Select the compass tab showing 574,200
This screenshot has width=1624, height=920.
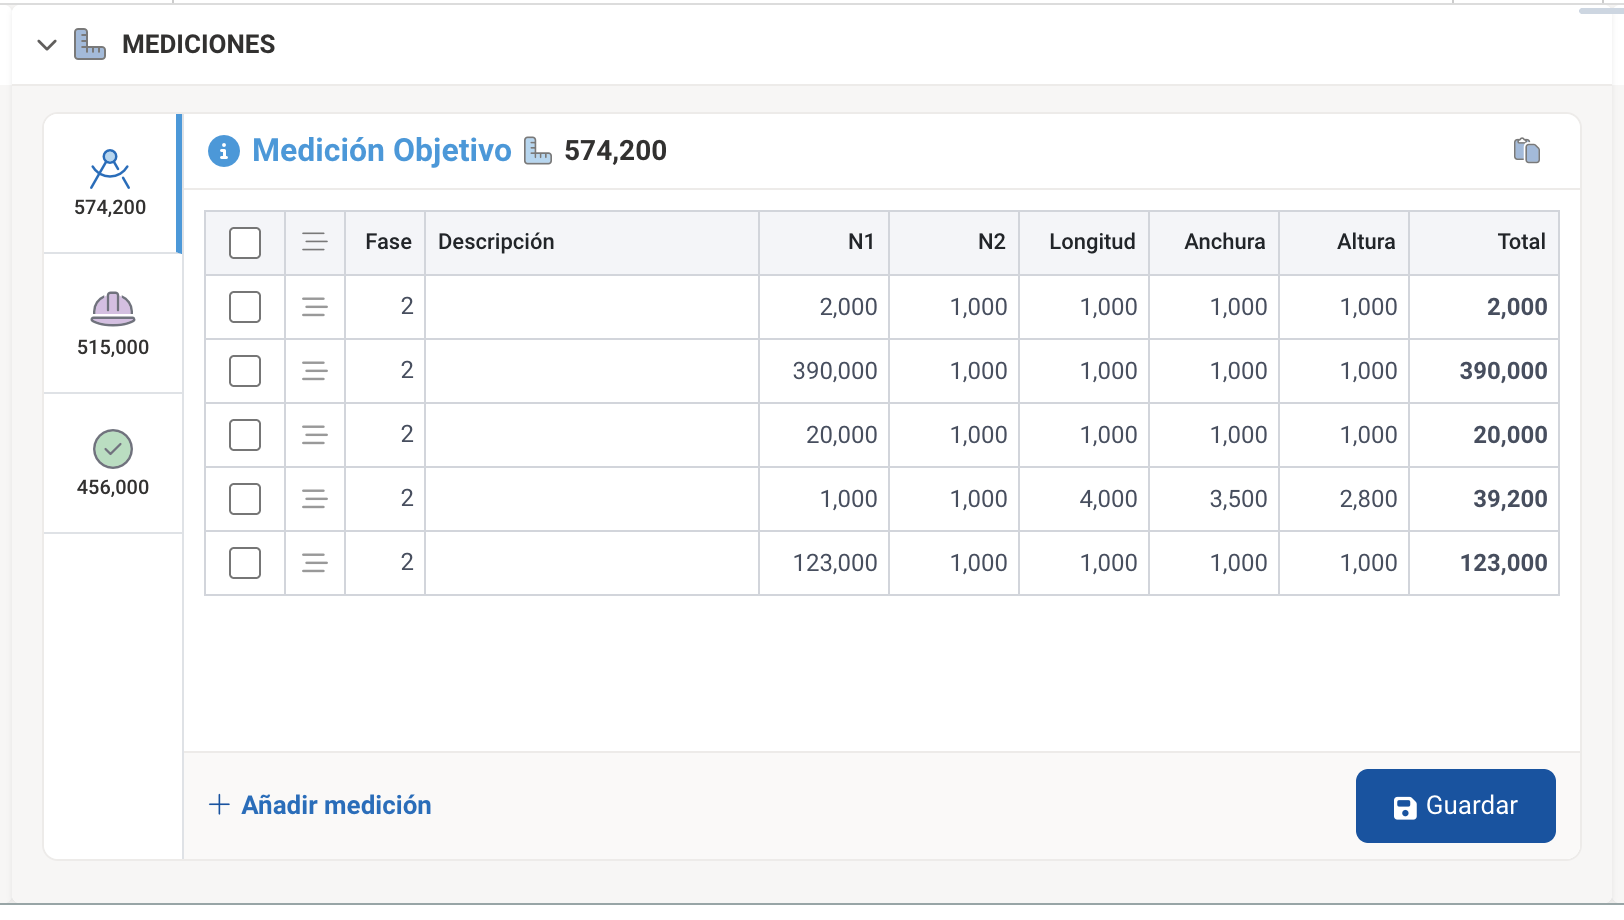tap(110, 183)
